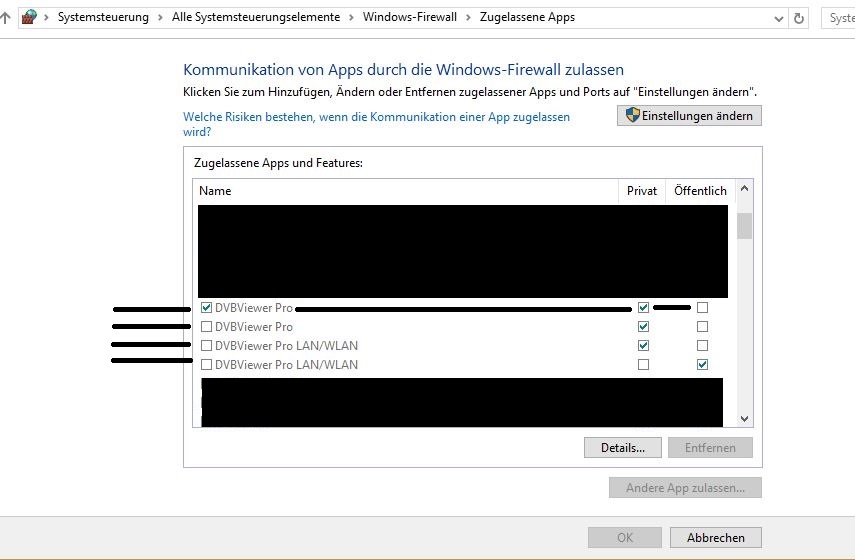The height and width of the screenshot is (560, 855).
Task: Click the scrollbar down arrow of the app list
Action: 744,419
